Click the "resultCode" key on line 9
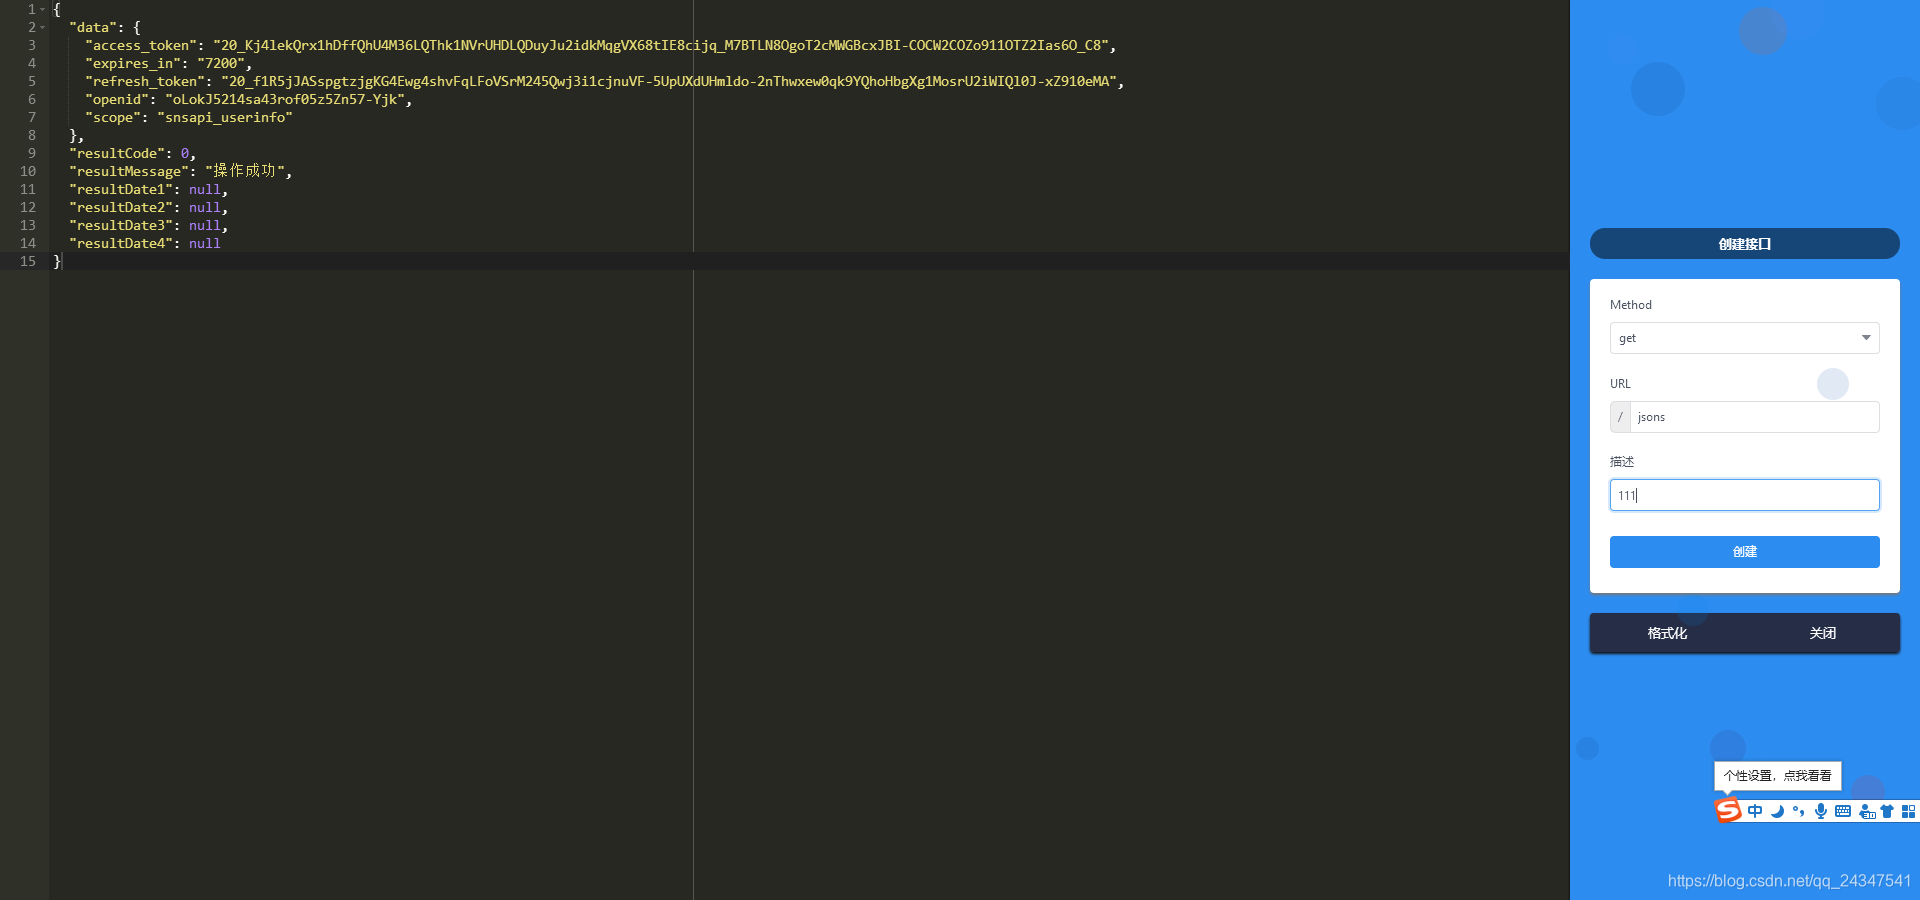Viewport: 1920px width, 900px height. (117, 154)
